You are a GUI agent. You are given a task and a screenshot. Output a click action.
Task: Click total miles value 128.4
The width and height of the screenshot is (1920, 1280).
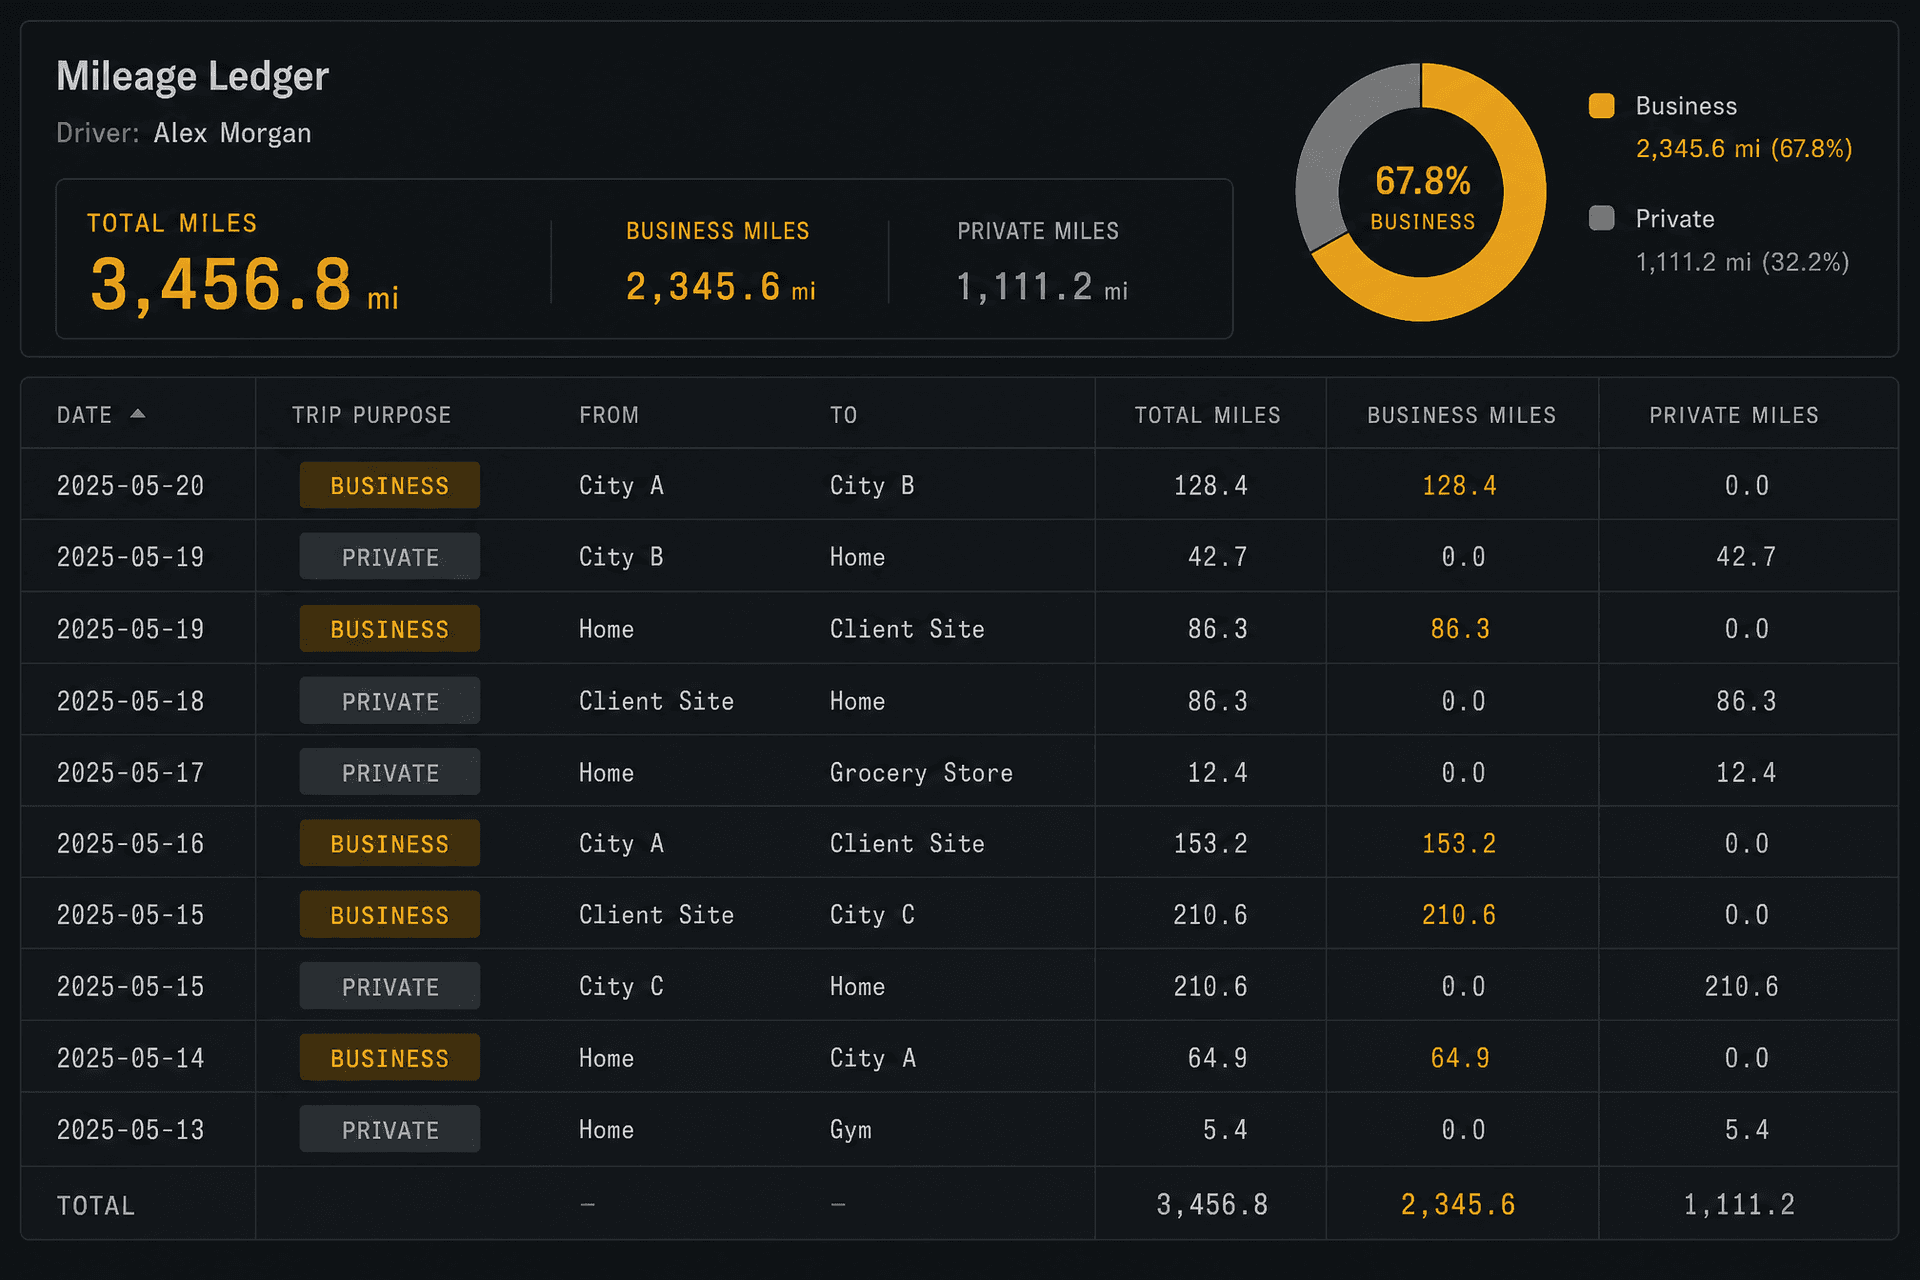(x=1210, y=486)
